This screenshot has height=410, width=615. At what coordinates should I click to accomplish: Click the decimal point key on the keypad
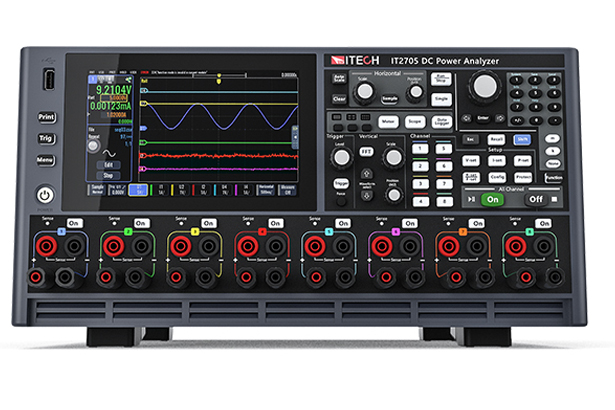554,120
